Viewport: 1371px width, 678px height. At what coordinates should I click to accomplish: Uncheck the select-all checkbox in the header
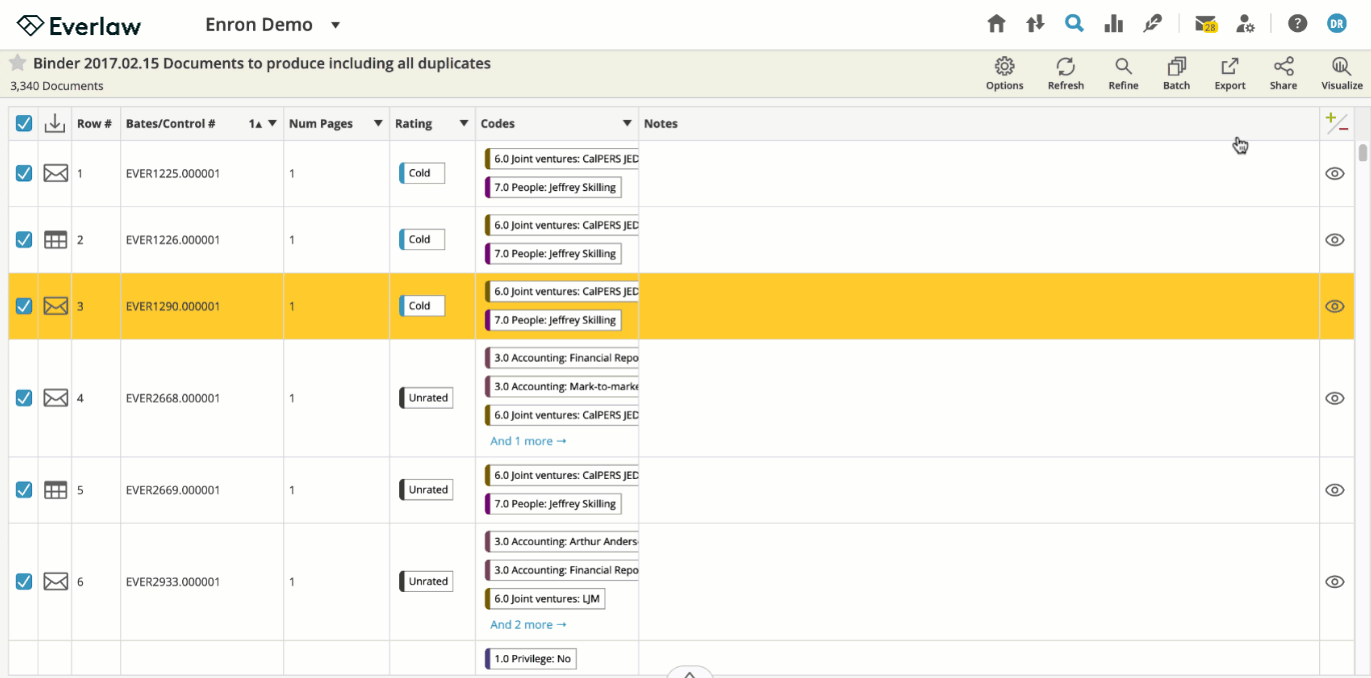[23, 122]
